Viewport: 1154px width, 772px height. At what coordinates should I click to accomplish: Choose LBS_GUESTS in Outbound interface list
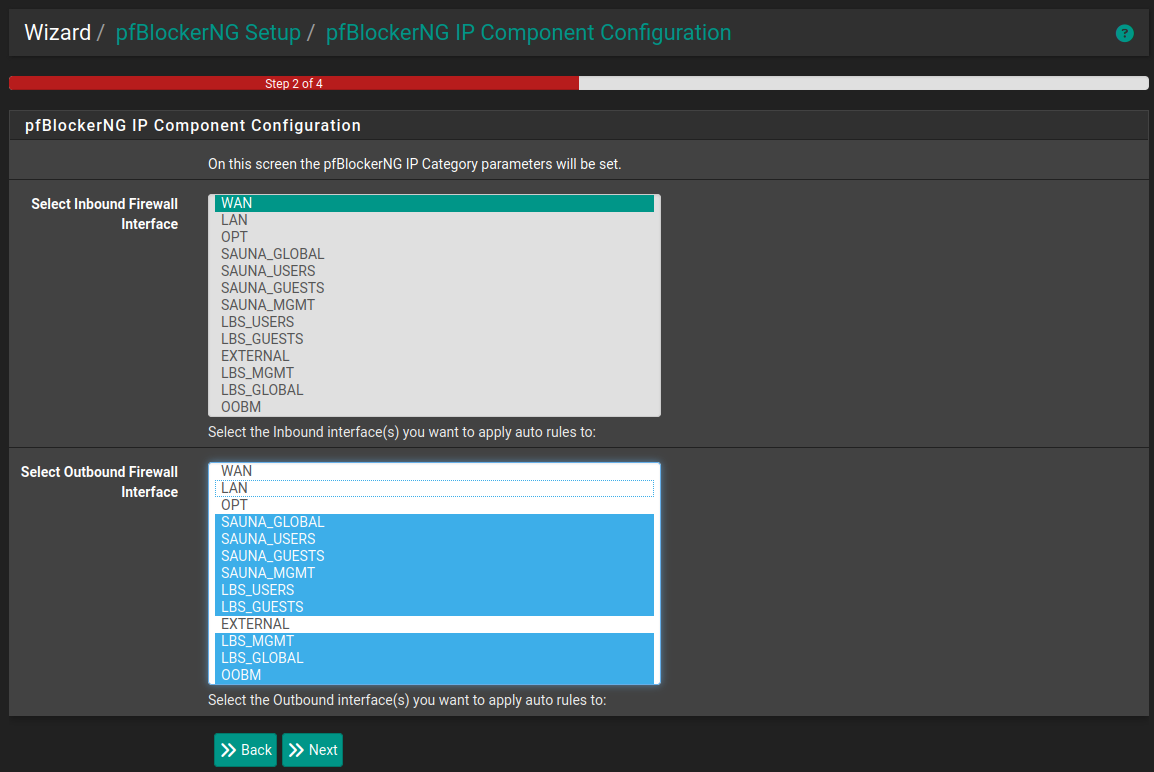(434, 606)
